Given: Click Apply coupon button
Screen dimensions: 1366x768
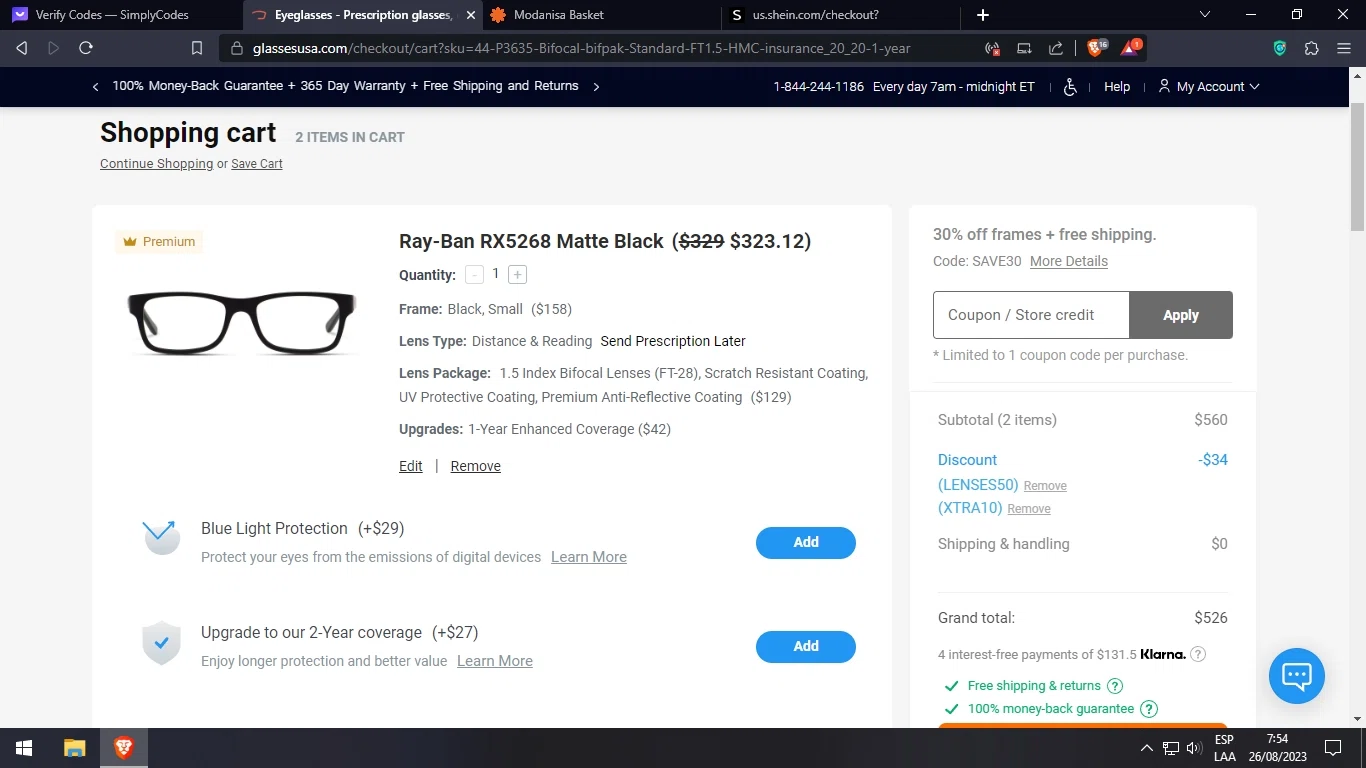Looking at the screenshot, I should (x=1181, y=315).
